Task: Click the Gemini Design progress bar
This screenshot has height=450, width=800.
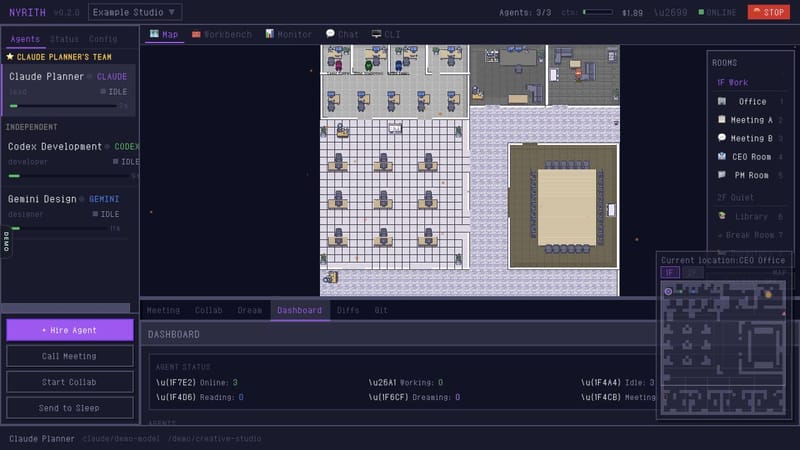Action: pos(61,229)
